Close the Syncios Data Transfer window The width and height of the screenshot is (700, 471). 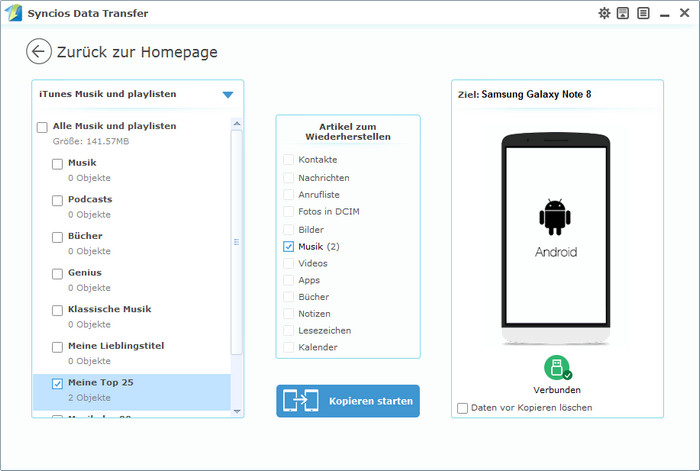[x=684, y=13]
